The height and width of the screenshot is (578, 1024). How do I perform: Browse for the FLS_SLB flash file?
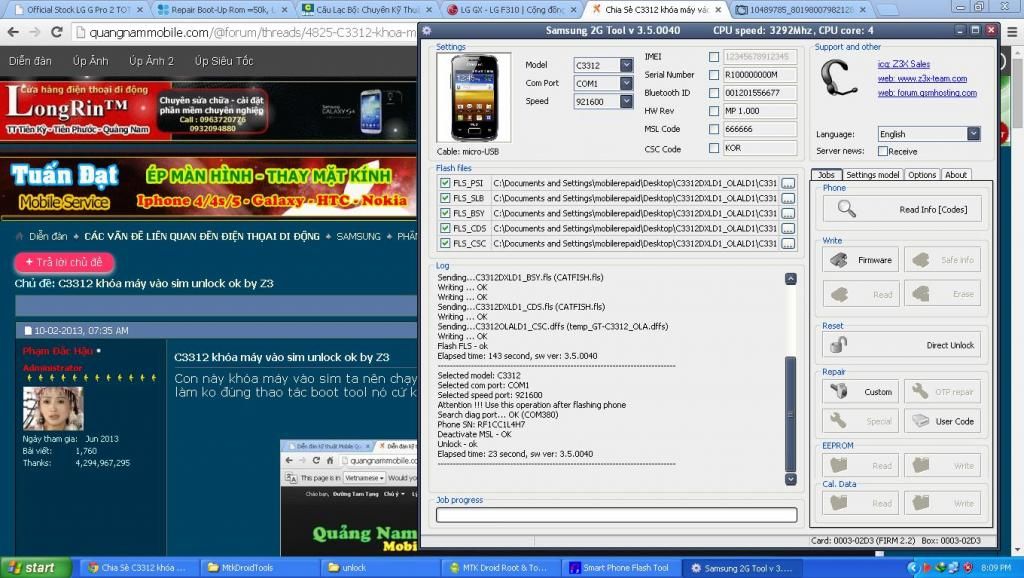(x=788, y=199)
